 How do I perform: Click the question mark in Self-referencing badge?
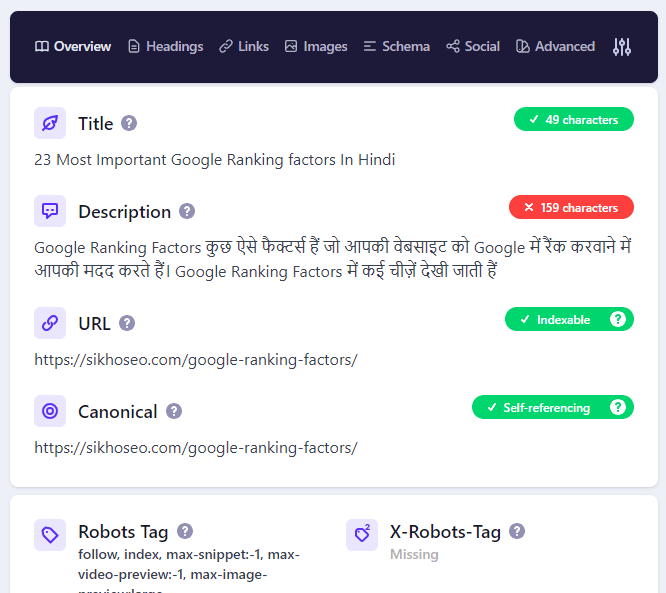[618, 407]
